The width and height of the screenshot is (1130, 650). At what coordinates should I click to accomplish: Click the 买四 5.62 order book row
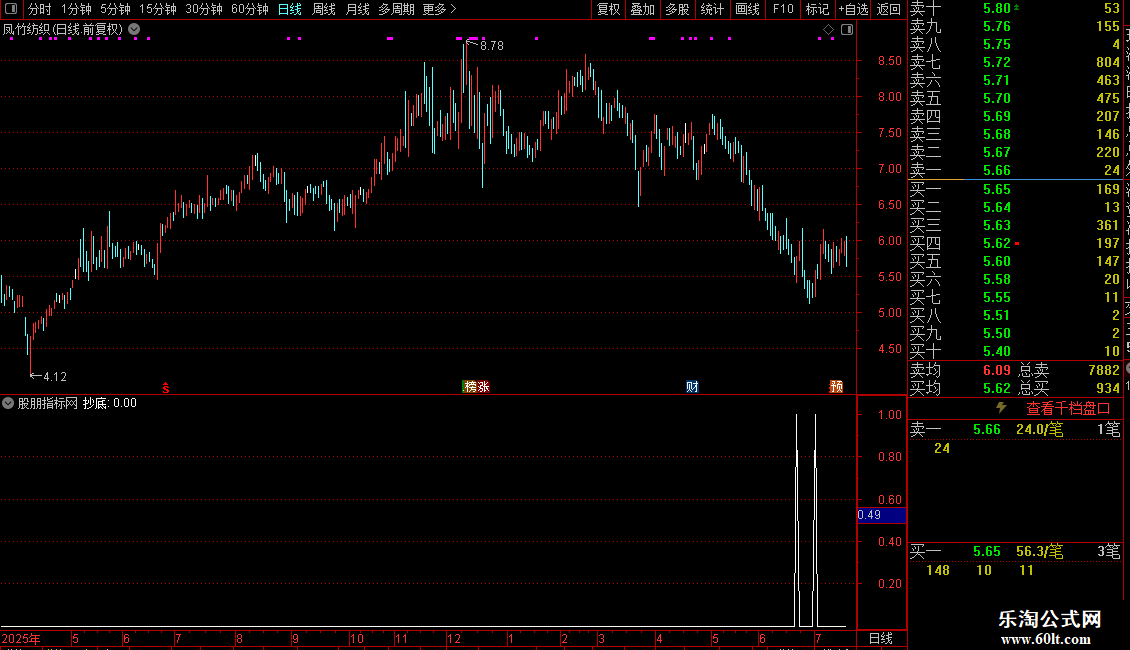tap(1015, 243)
